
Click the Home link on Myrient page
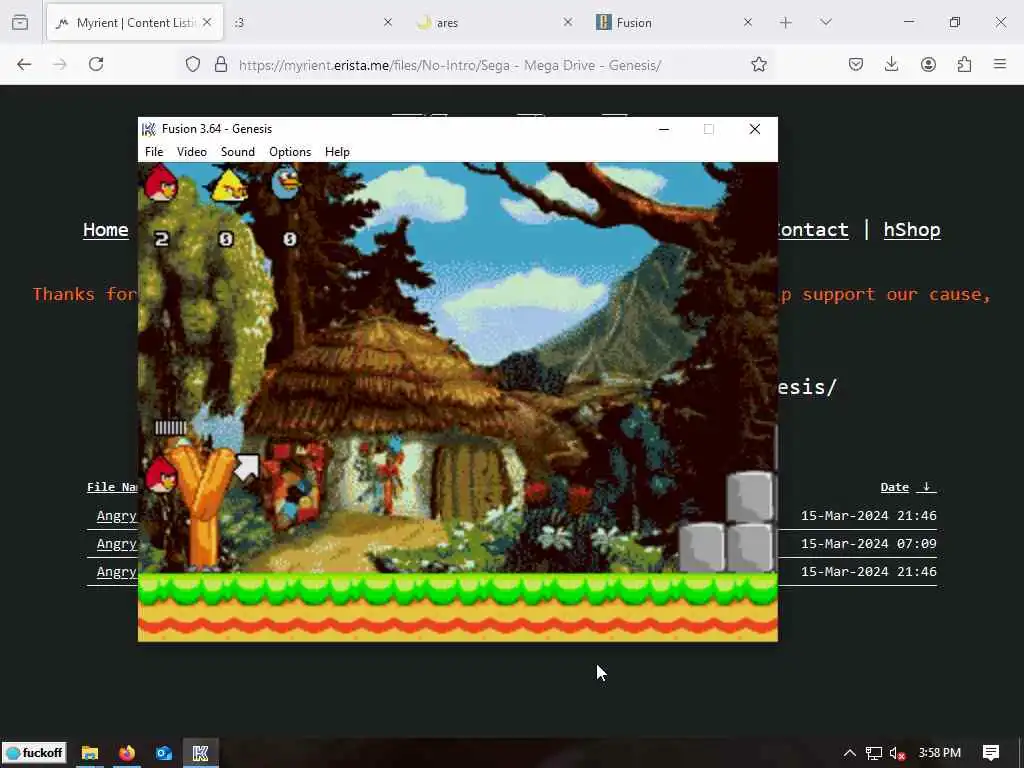pyautogui.click(x=105, y=230)
